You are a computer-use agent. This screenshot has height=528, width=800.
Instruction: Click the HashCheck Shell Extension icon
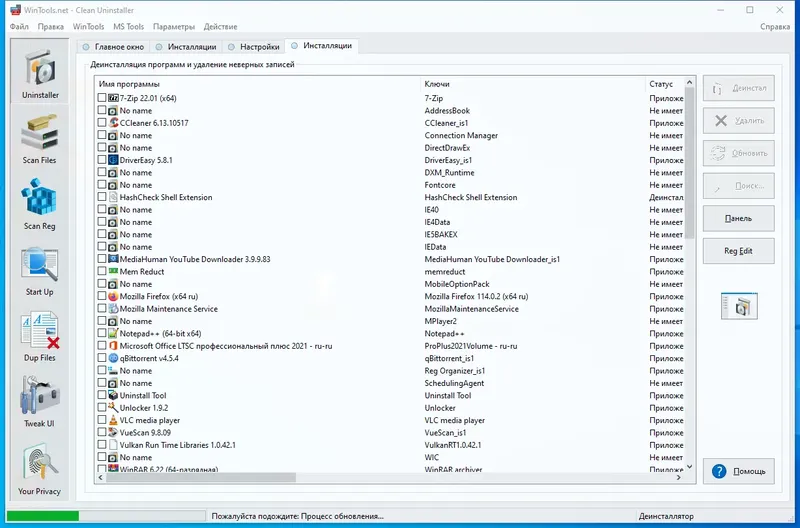(113, 197)
